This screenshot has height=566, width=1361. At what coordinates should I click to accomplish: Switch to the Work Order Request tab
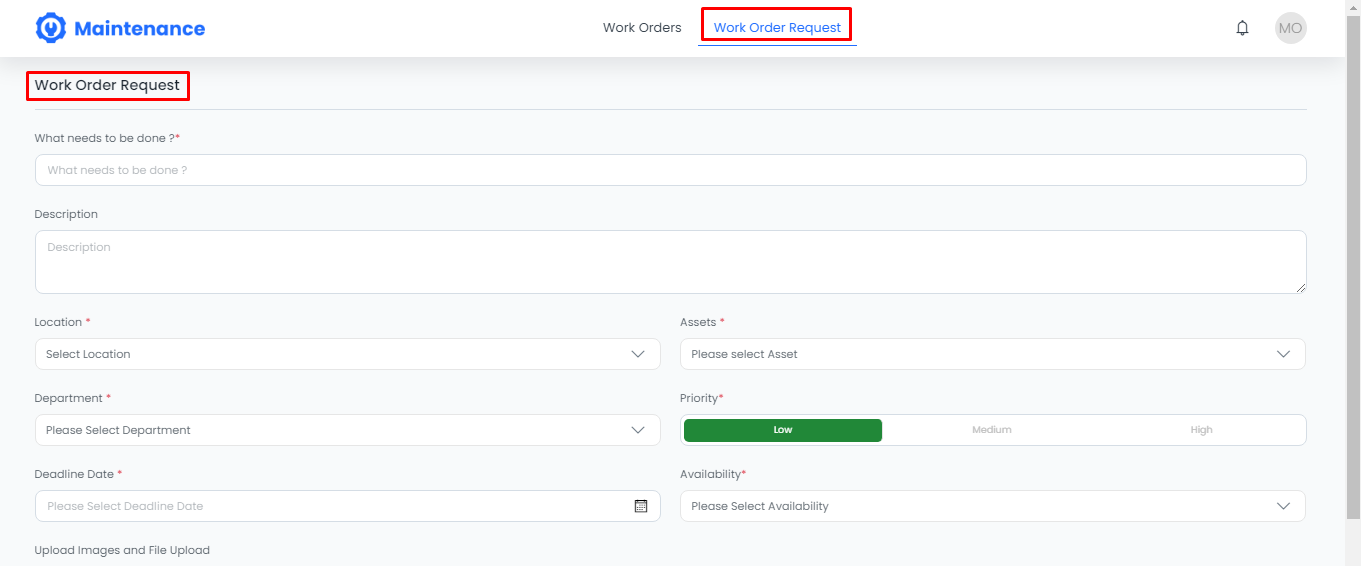coord(777,28)
